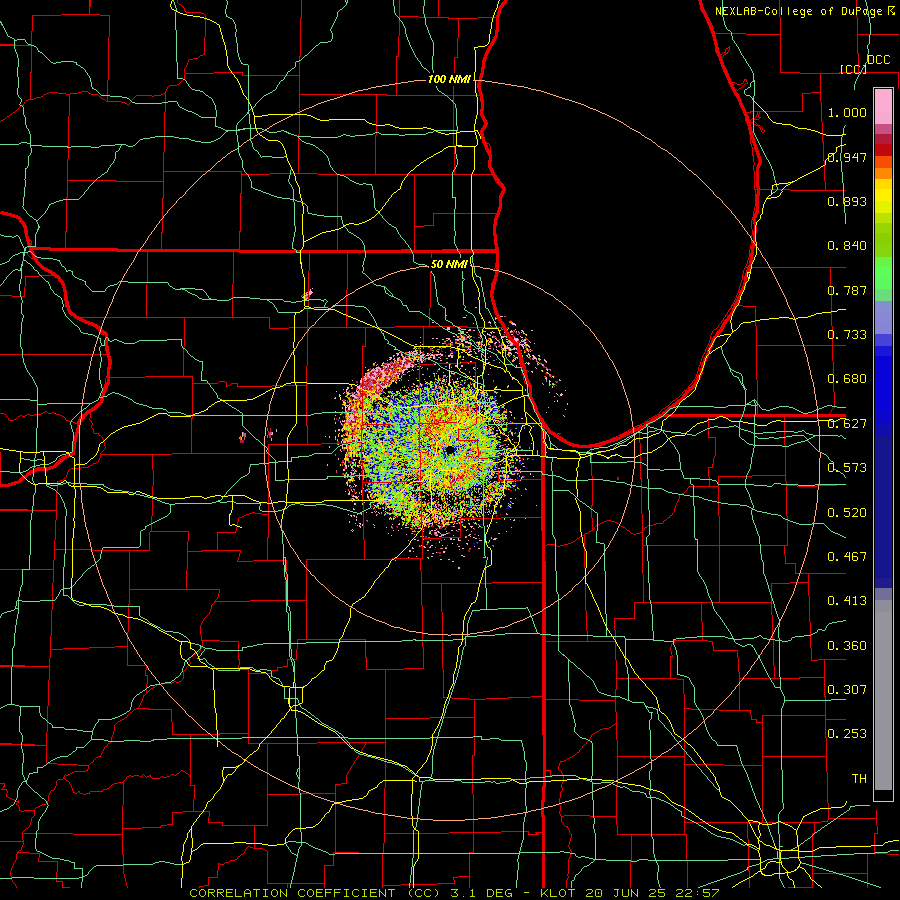Select the 0.787 scale value
Viewport: 900px width, 900px height.
[x=847, y=290]
